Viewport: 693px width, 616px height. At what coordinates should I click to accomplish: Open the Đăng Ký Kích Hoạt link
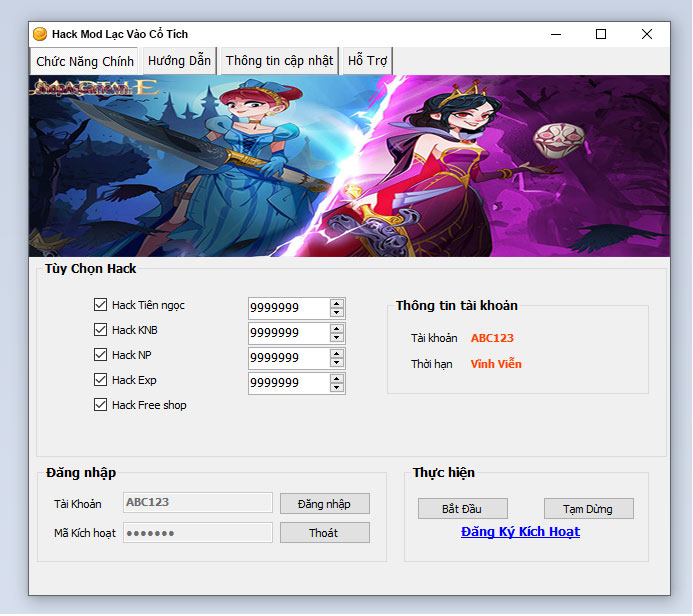(520, 532)
